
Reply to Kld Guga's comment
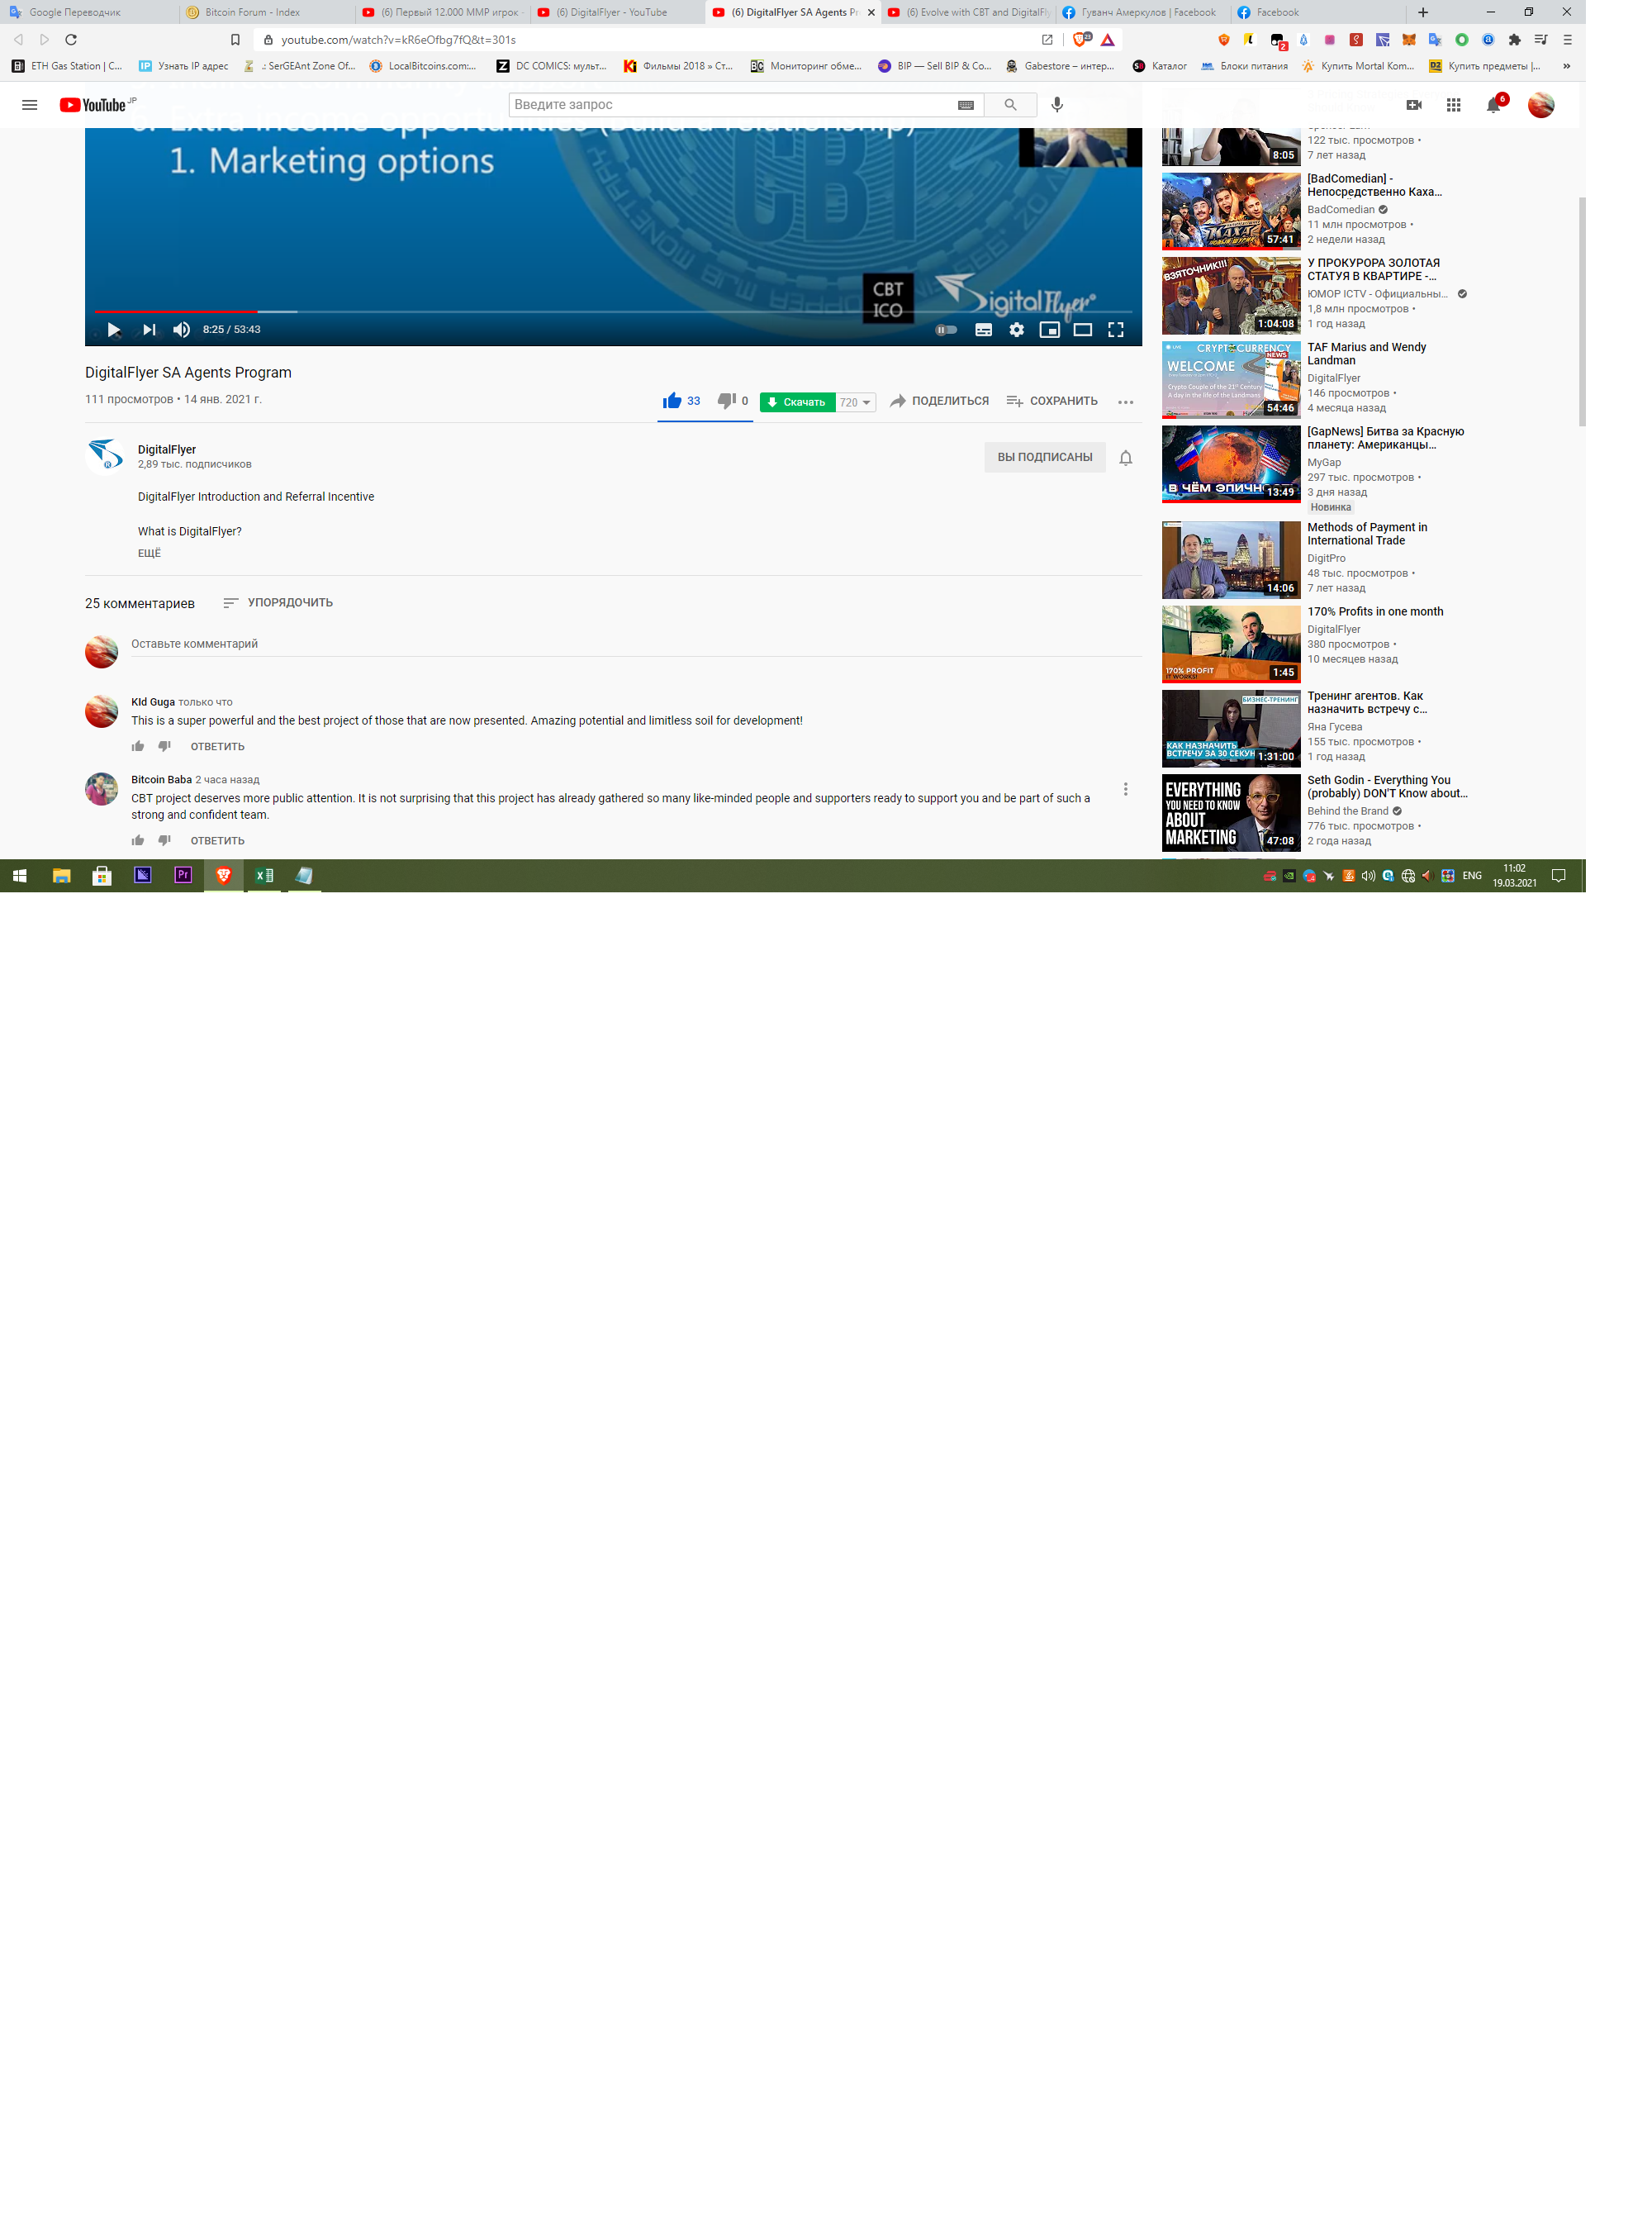point(218,747)
